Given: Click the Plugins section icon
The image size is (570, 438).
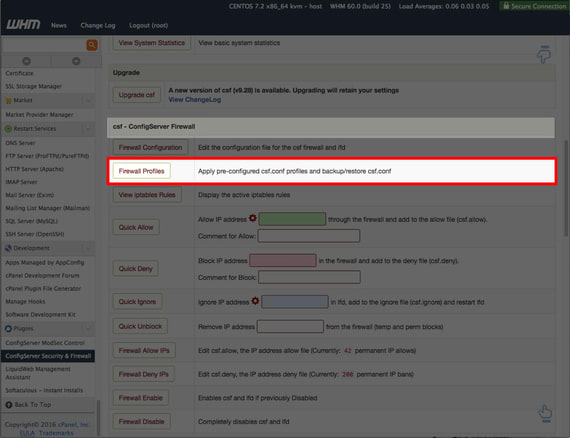Looking at the screenshot, I should [x=8, y=329].
